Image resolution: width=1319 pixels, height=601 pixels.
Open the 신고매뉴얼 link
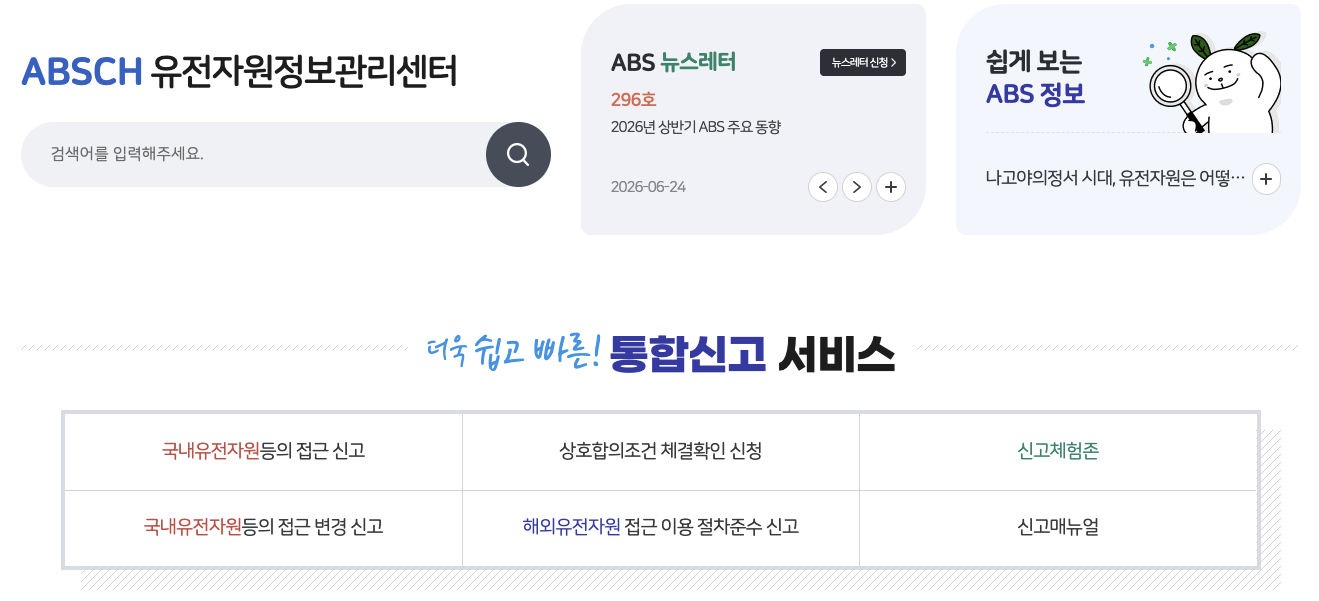pos(1058,527)
